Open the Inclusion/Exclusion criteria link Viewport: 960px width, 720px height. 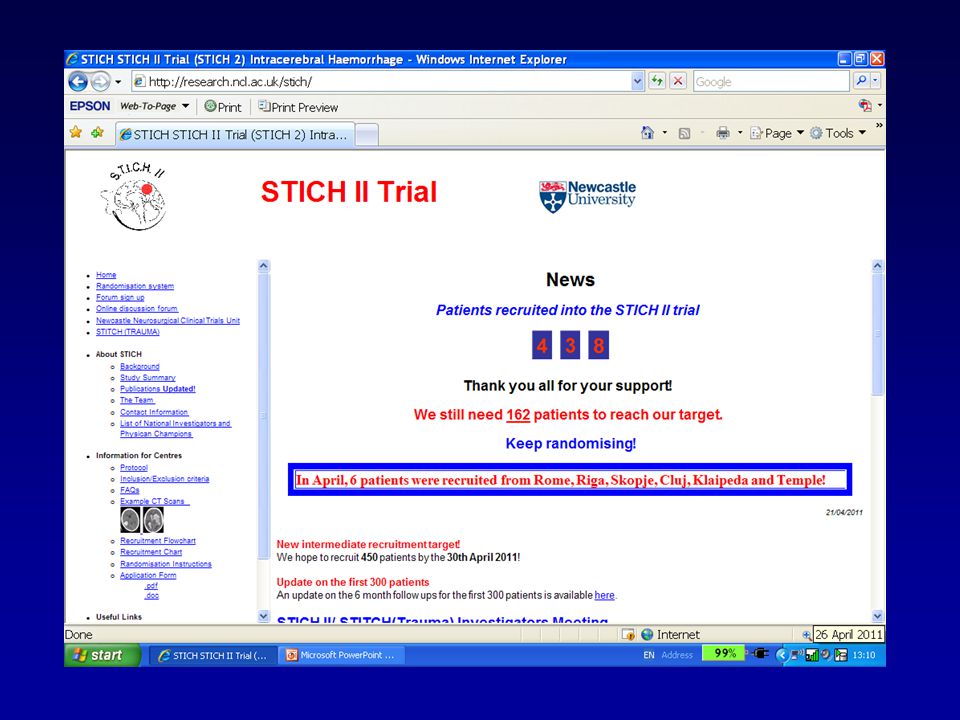click(165, 479)
